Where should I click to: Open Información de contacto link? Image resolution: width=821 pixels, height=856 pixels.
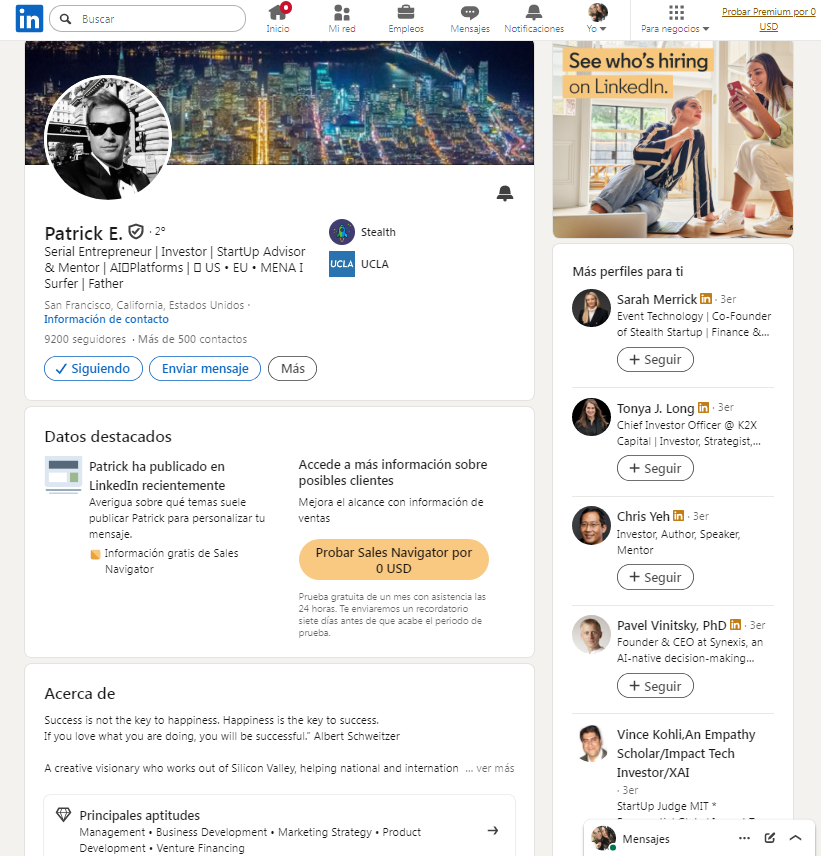click(106, 319)
